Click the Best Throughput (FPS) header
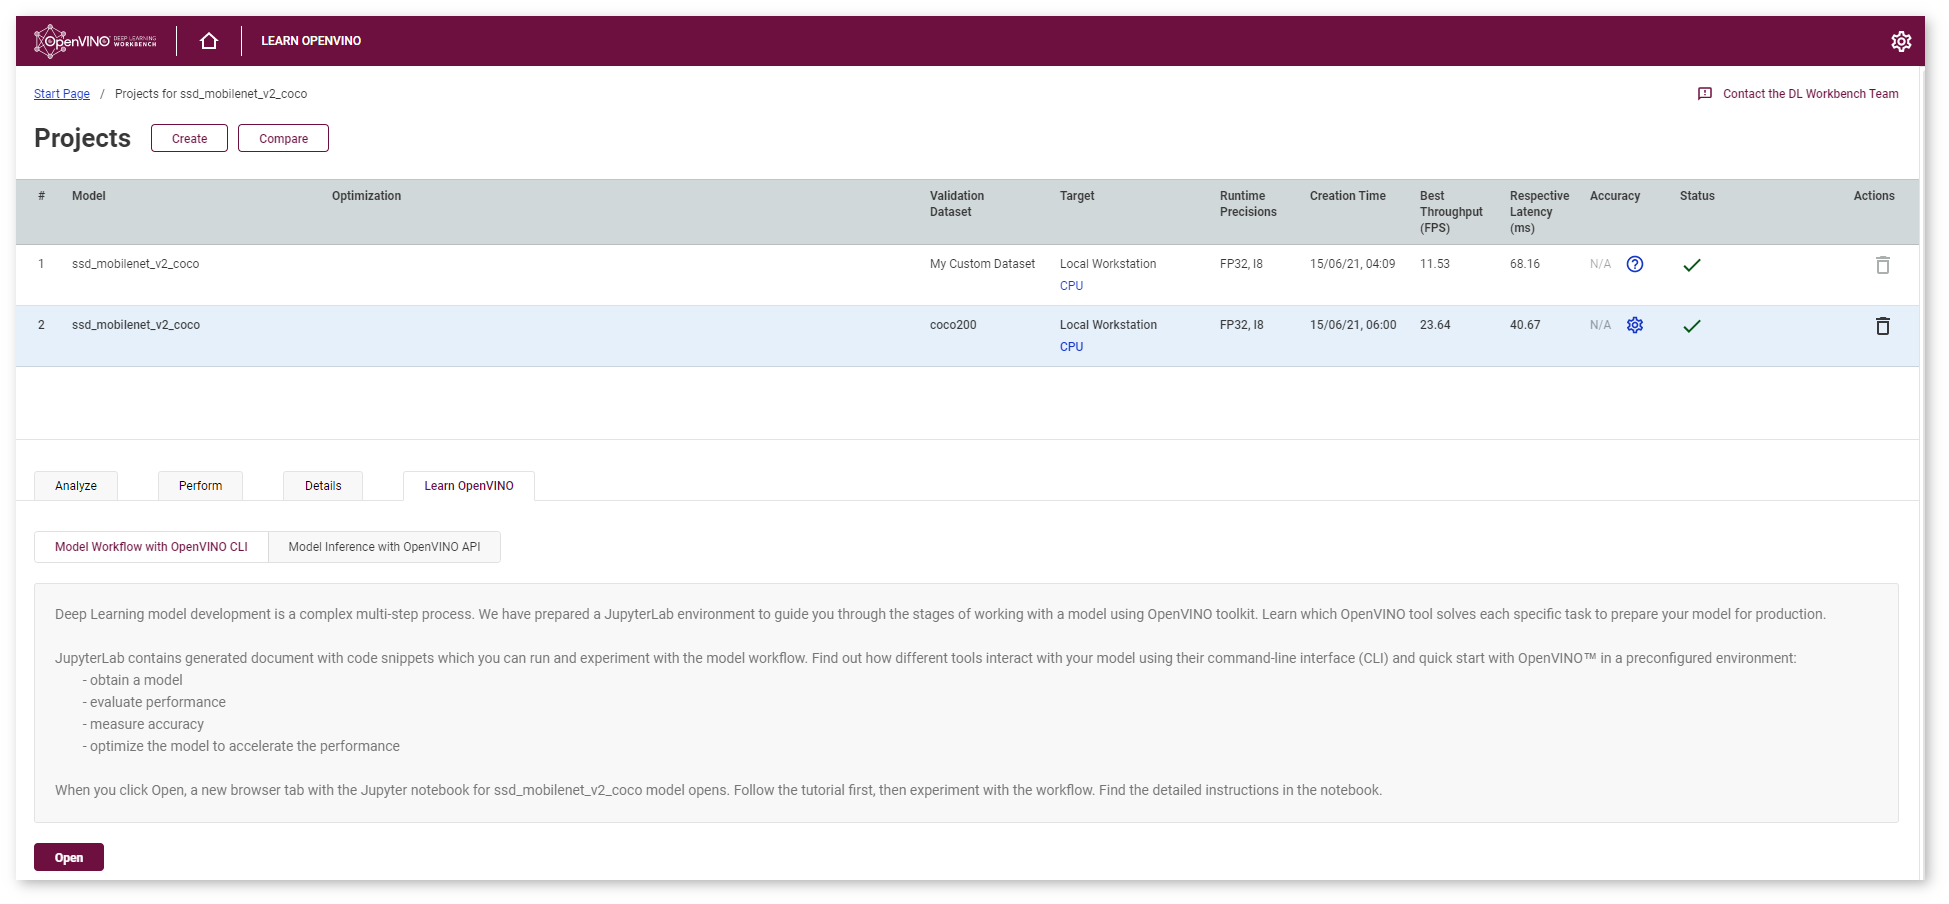Screen dimensions: 1949x904 1451,212
